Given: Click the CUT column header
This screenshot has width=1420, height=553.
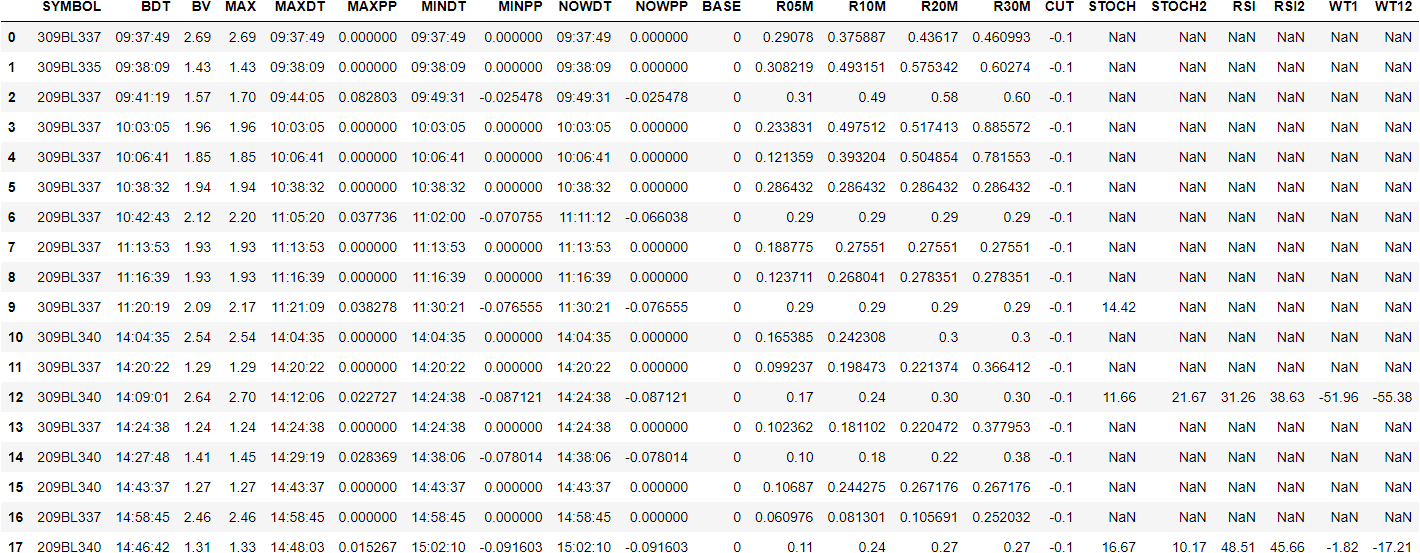Looking at the screenshot, I should pos(1059,7).
